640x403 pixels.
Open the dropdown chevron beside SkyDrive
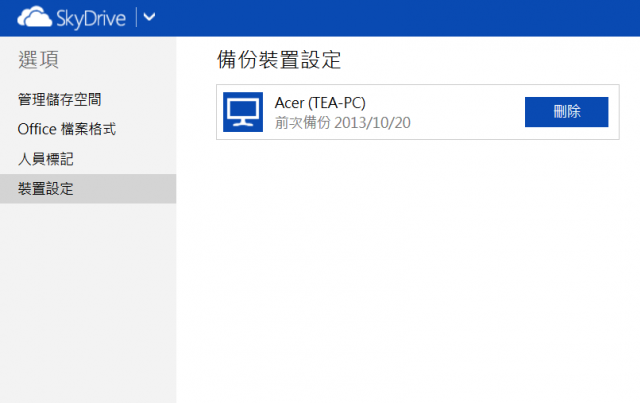coord(149,17)
